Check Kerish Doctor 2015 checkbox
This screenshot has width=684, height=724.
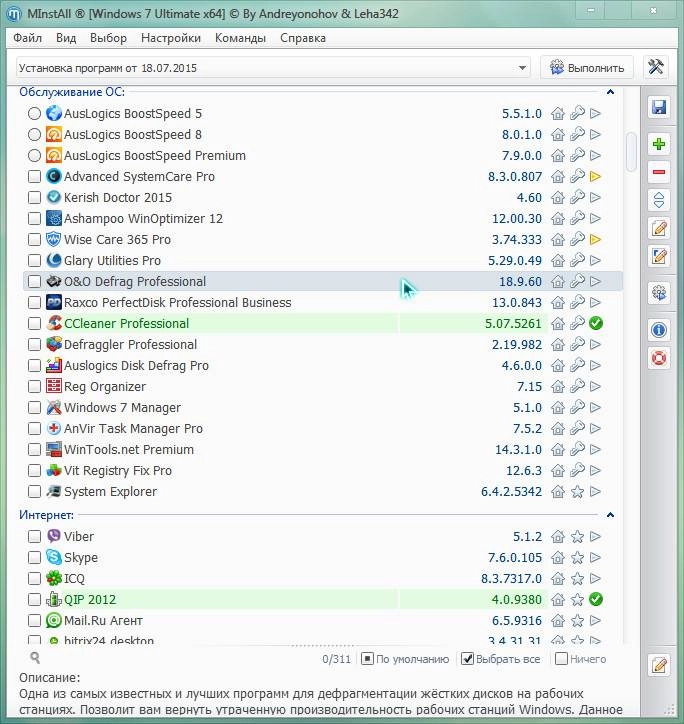click(x=34, y=198)
